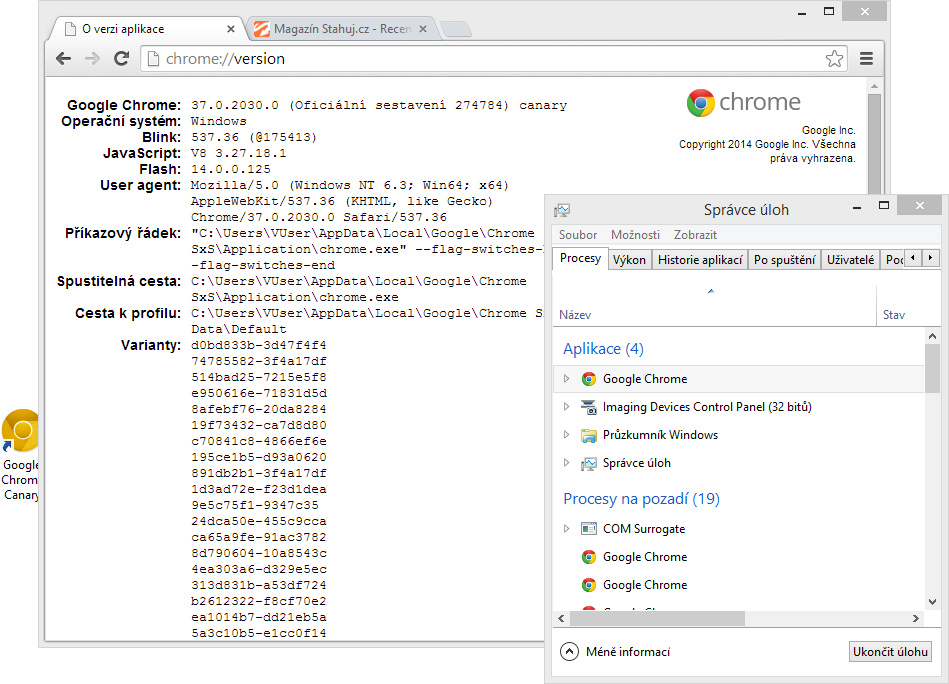Click task manager scrollbar down arrow
This screenshot has height=684, width=949.
click(932, 602)
